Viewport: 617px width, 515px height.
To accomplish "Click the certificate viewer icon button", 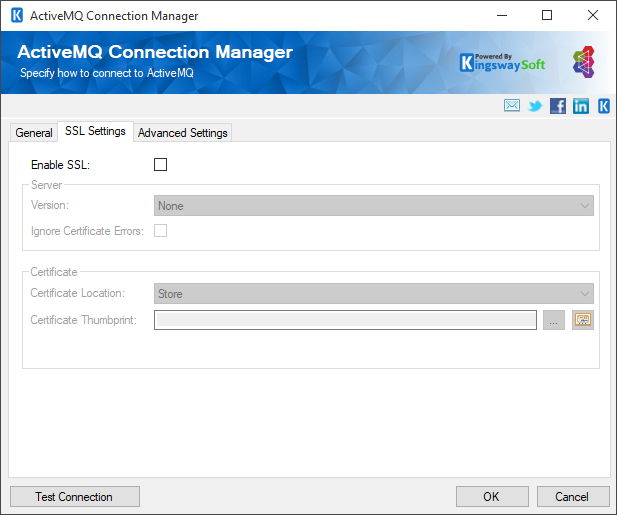I will (583, 320).
